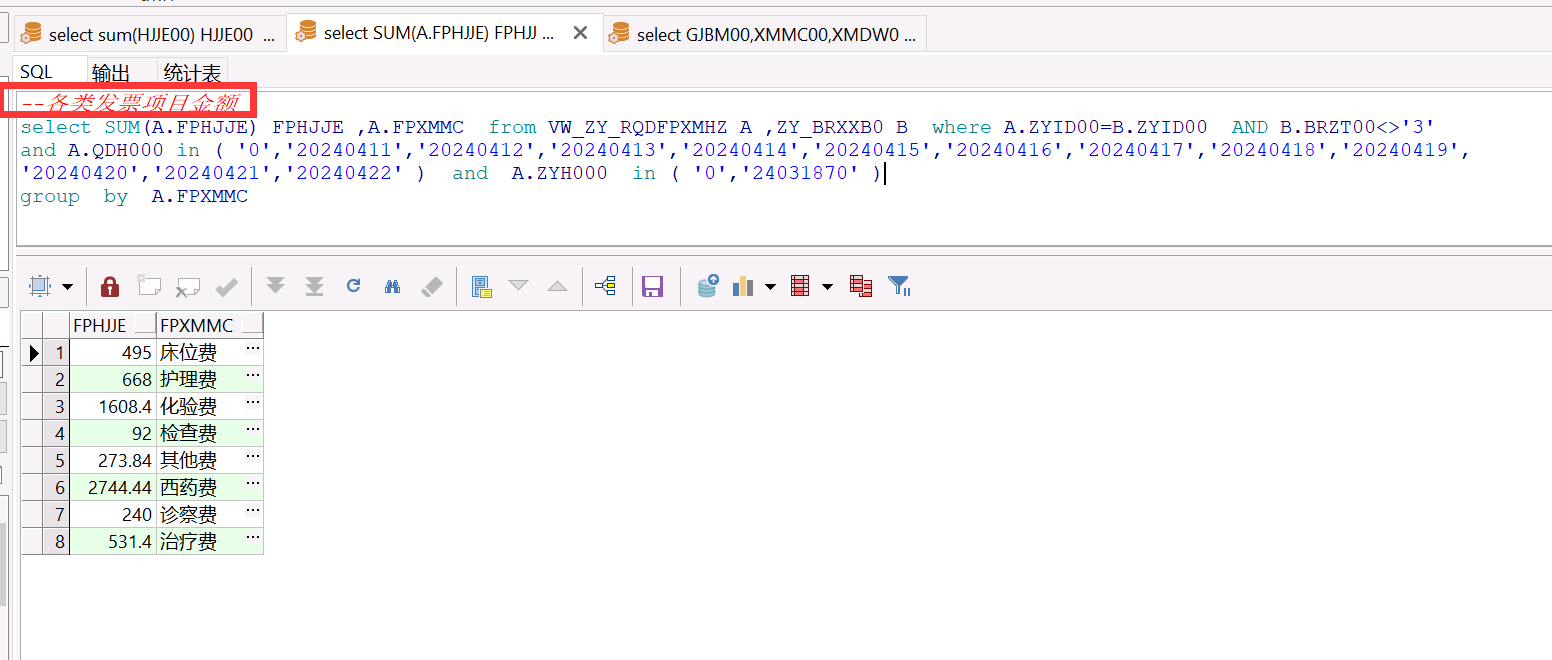Screen dimensions: 1552x660
Task: Click the grid select-cells tool icon
Action: [40, 286]
